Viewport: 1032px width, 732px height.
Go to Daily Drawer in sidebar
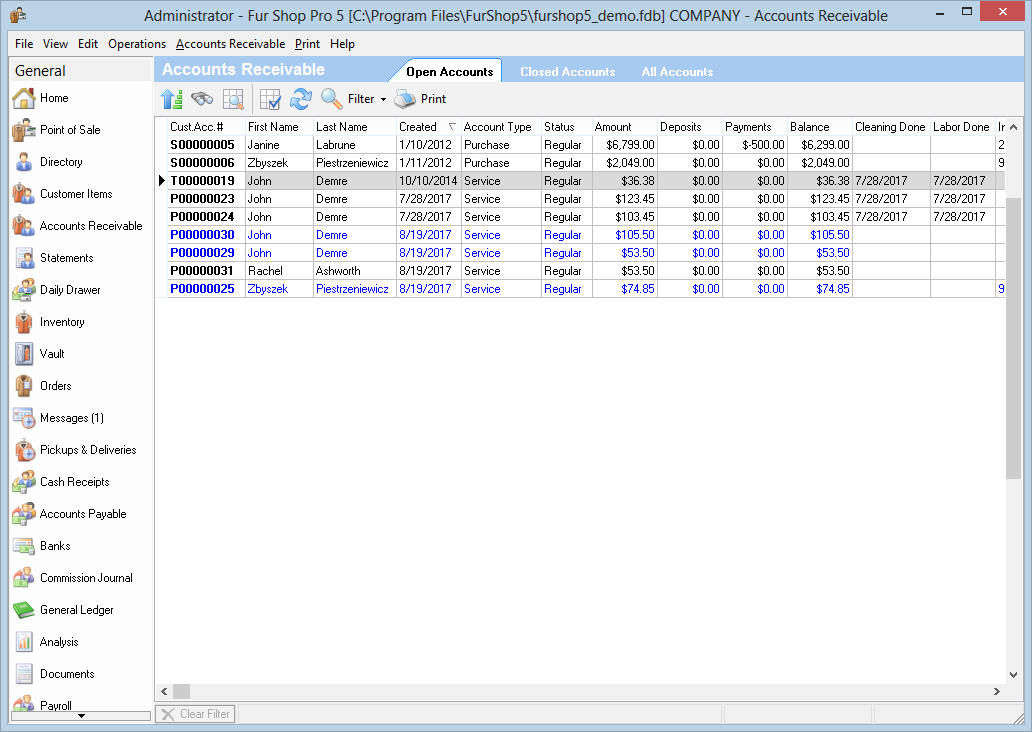click(x=69, y=290)
